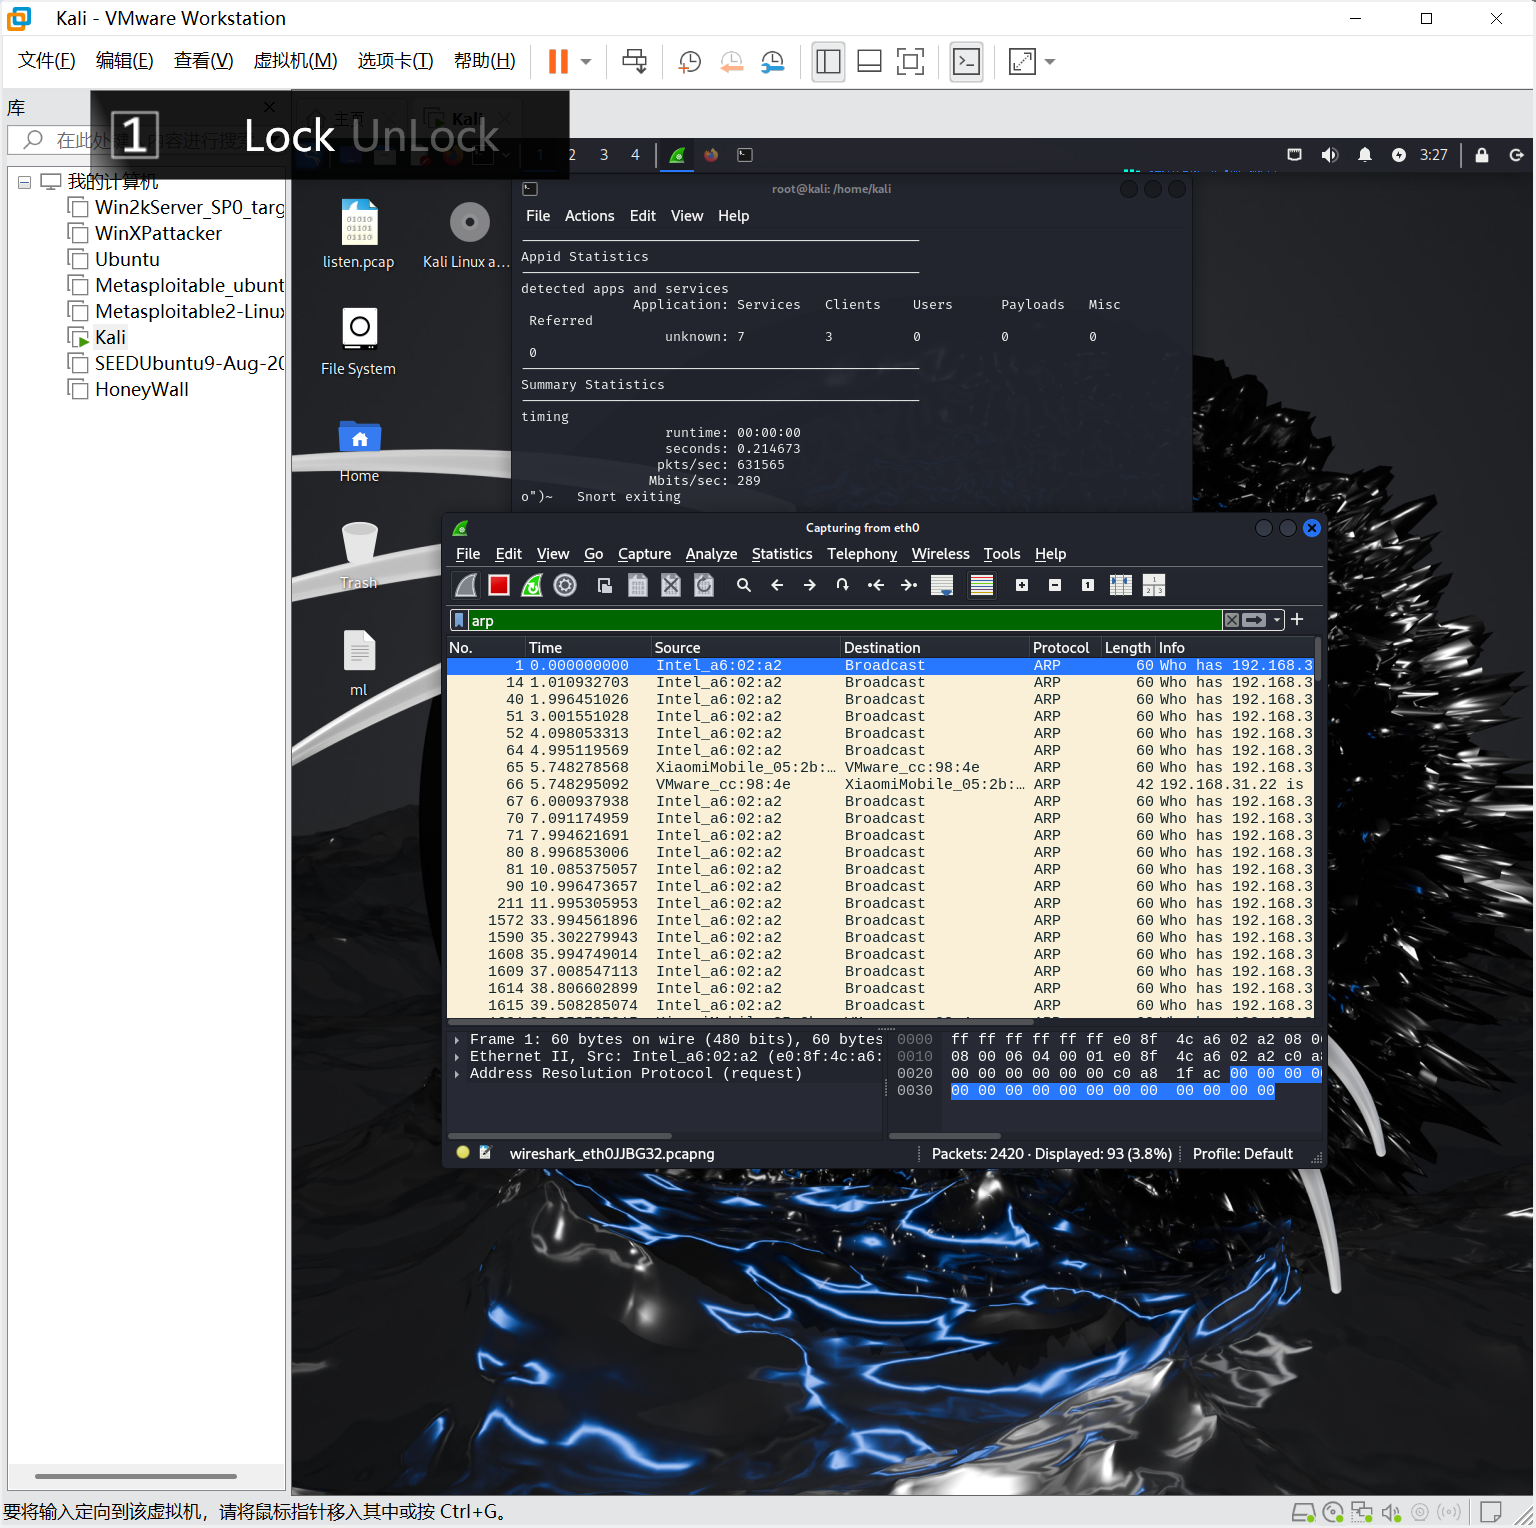Go to the next packet in history
1536x1528 pixels.
click(810, 585)
